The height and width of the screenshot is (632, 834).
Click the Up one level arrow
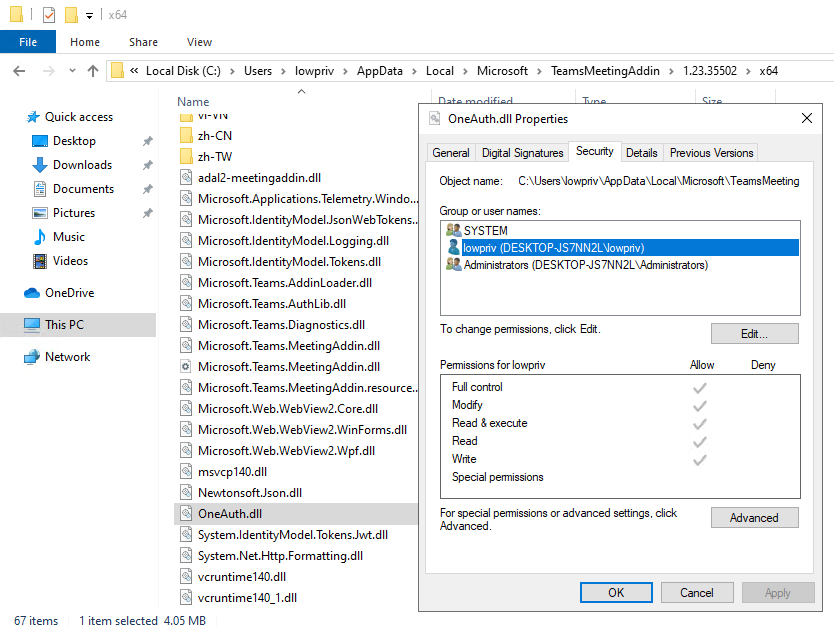coord(93,71)
